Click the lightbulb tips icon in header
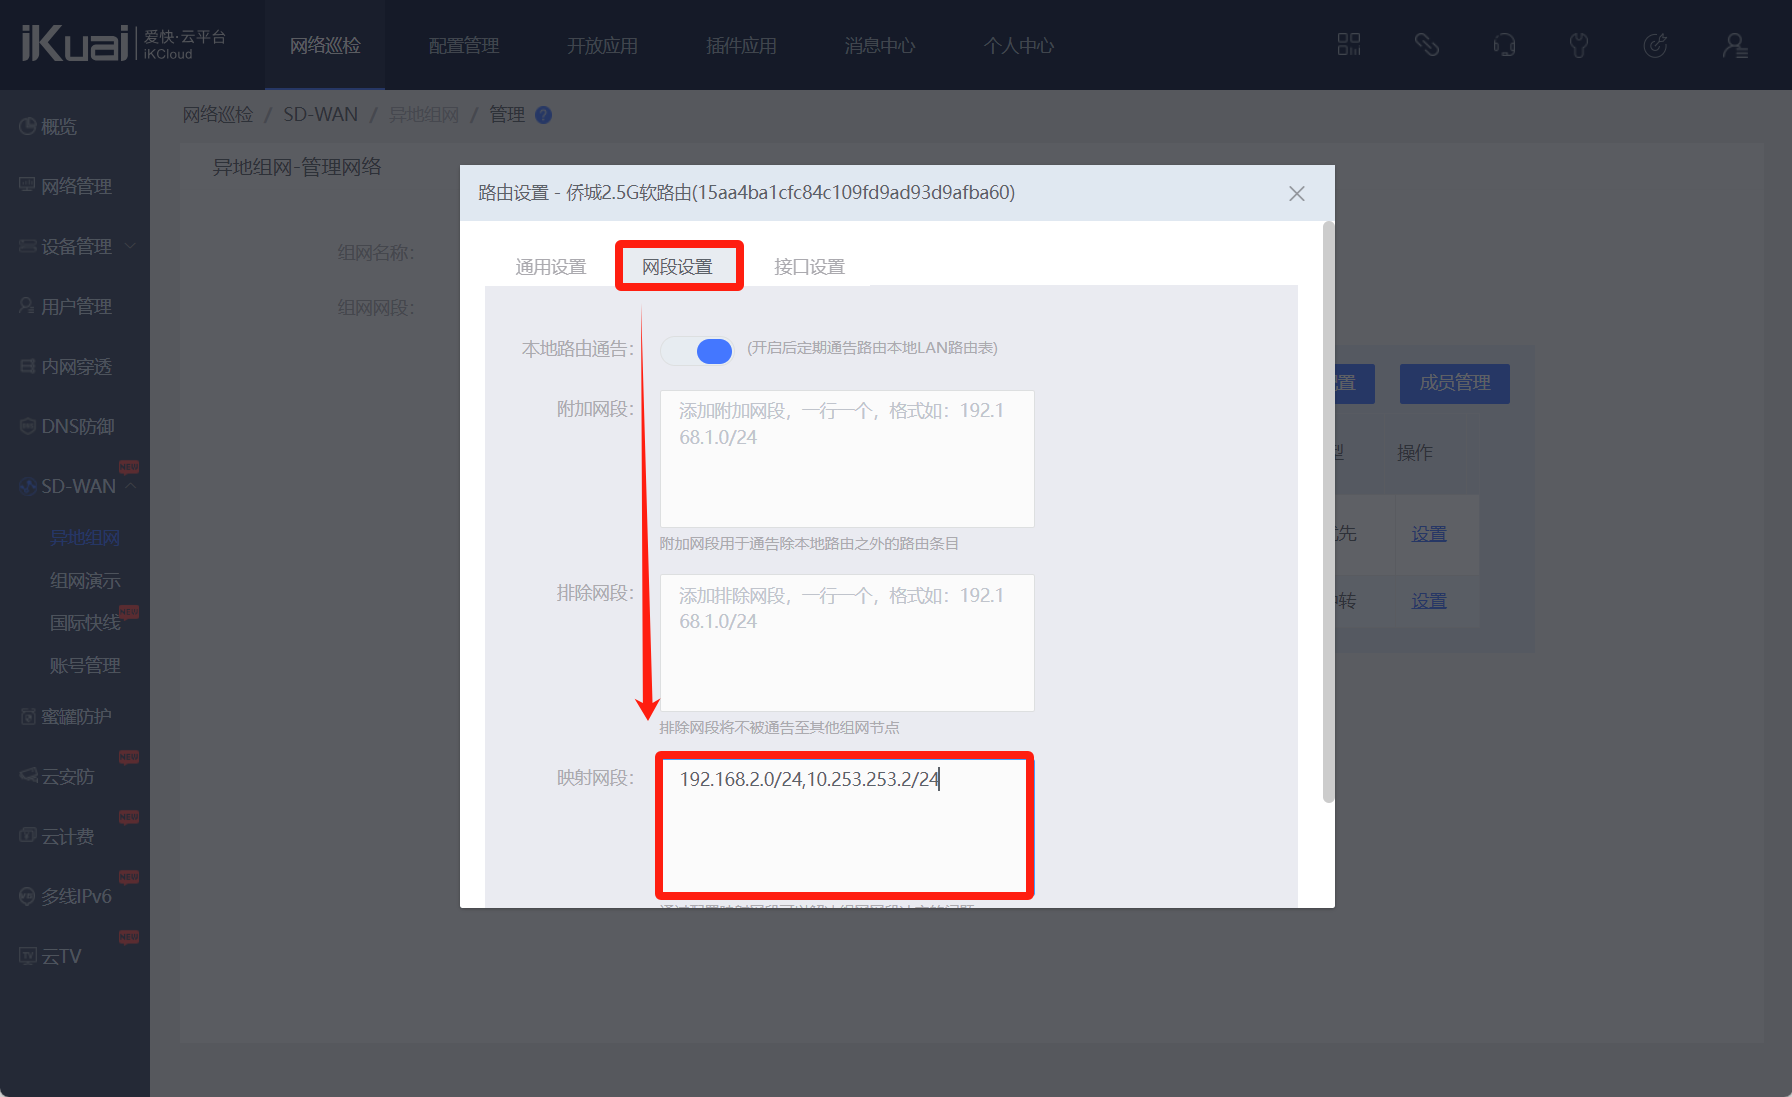This screenshot has height=1097, width=1792. [1579, 45]
